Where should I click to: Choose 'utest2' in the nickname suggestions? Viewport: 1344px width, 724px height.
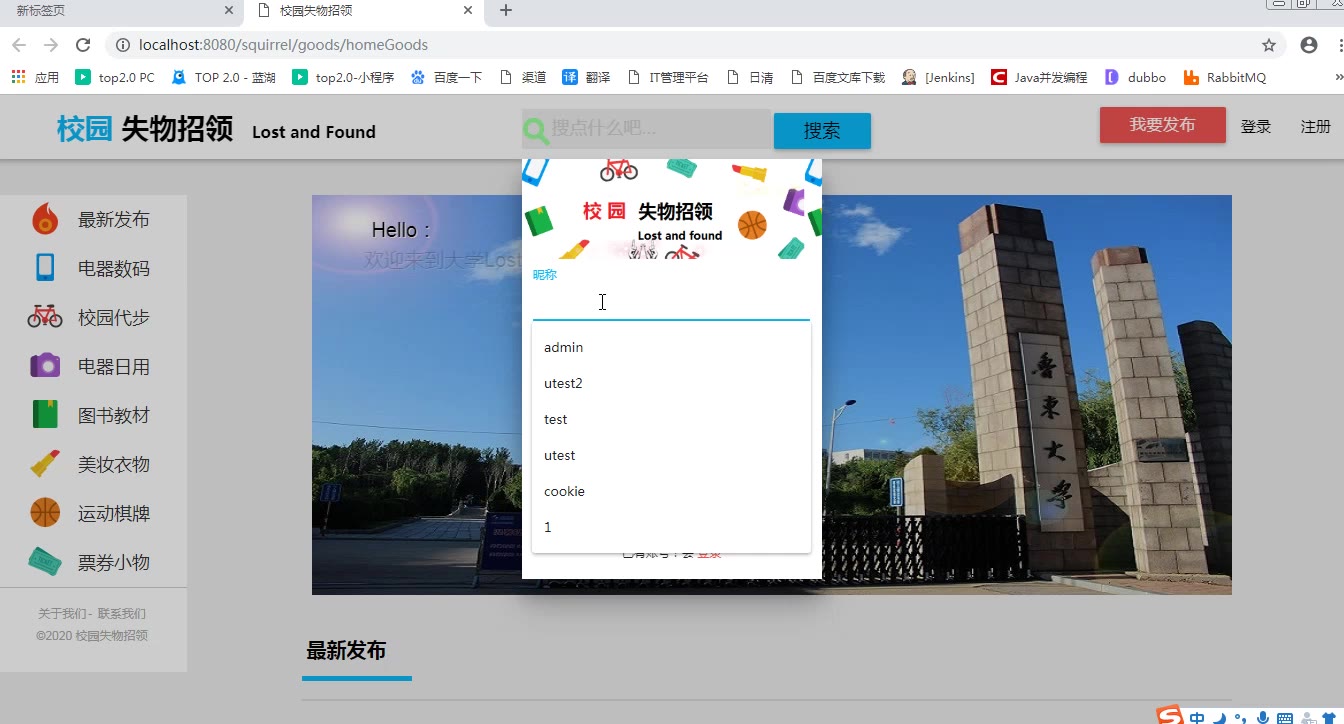pyautogui.click(x=564, y=383)
